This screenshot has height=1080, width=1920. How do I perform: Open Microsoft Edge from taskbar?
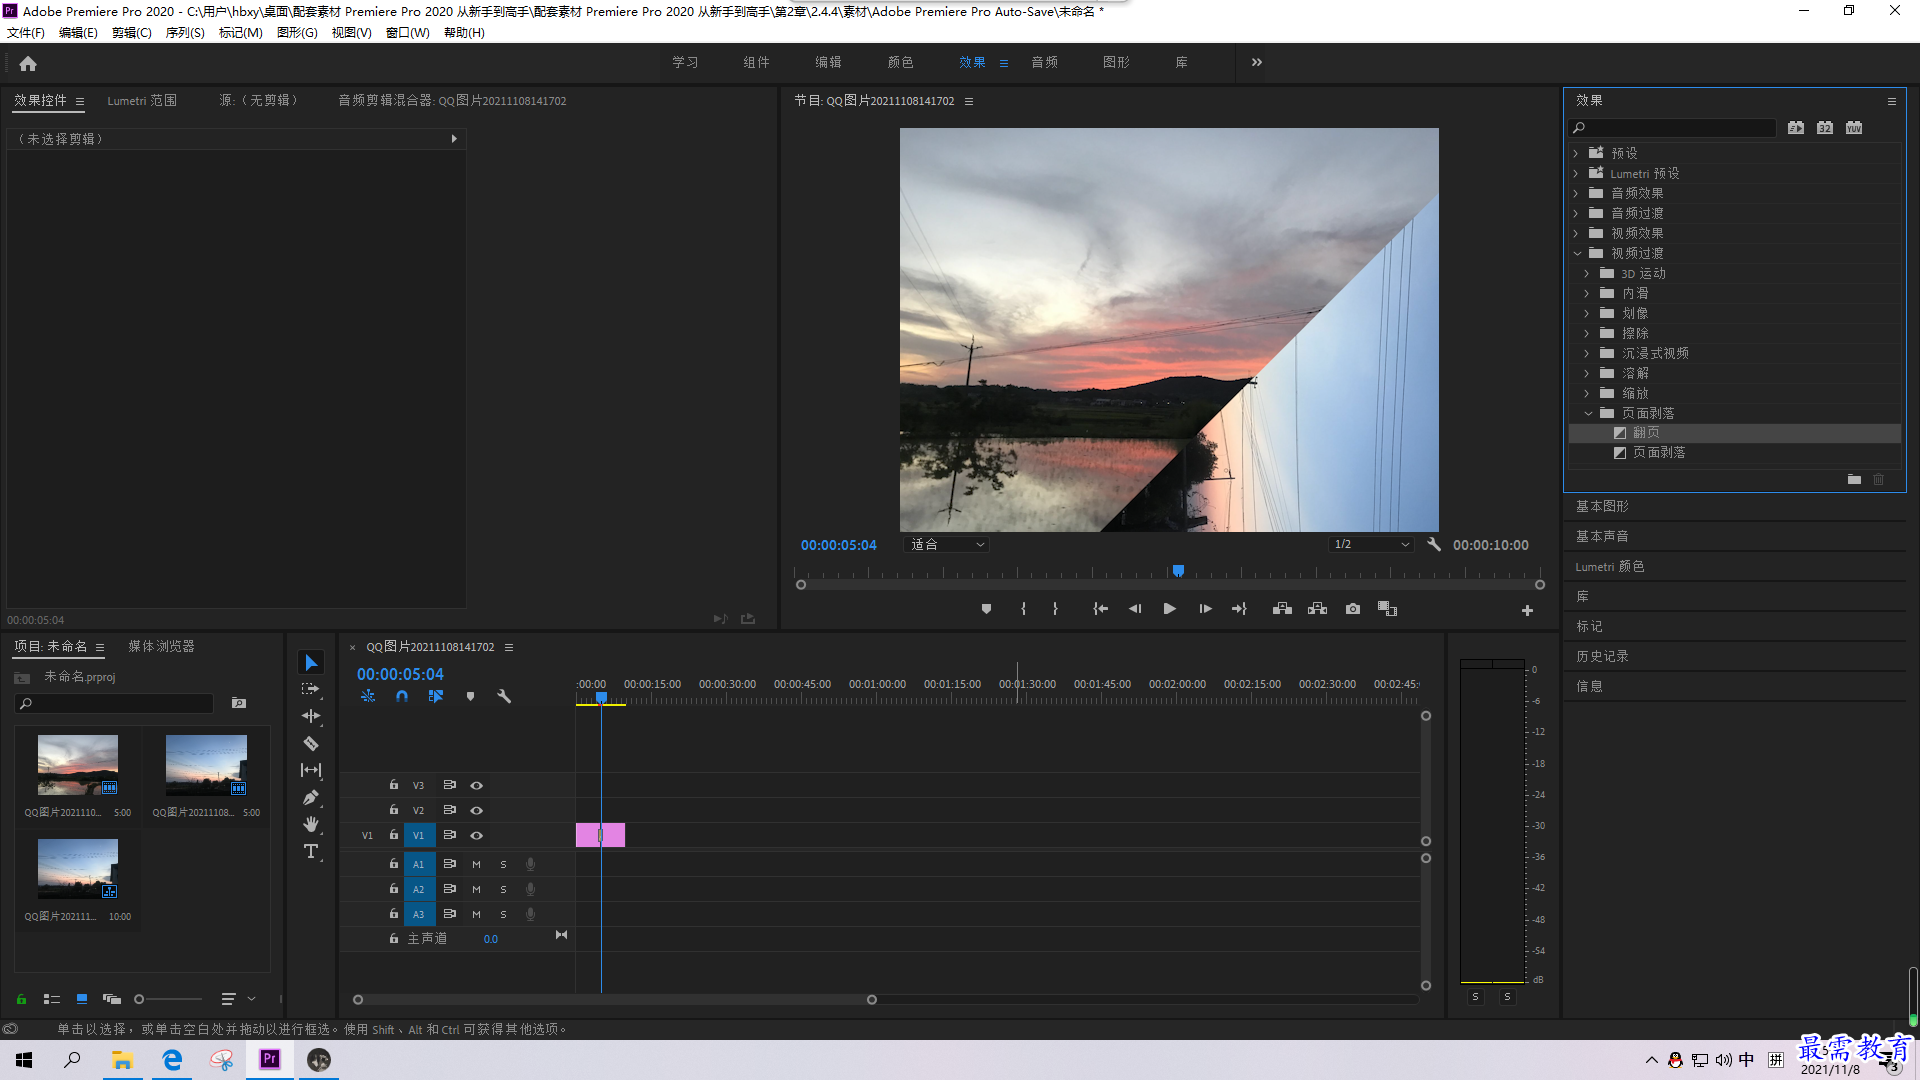(x=172, y=1060)
